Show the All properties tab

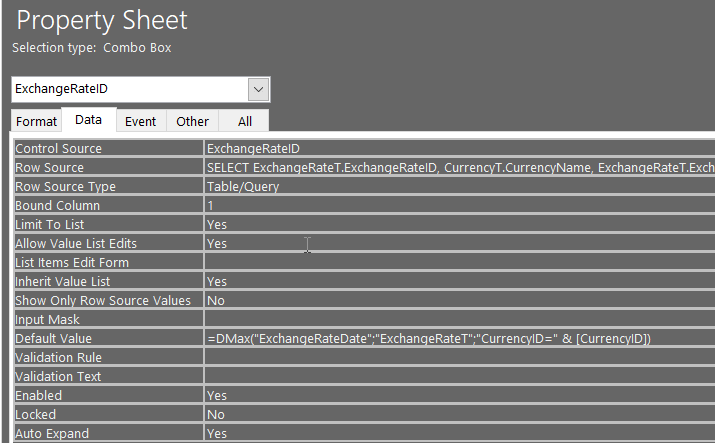244,121
